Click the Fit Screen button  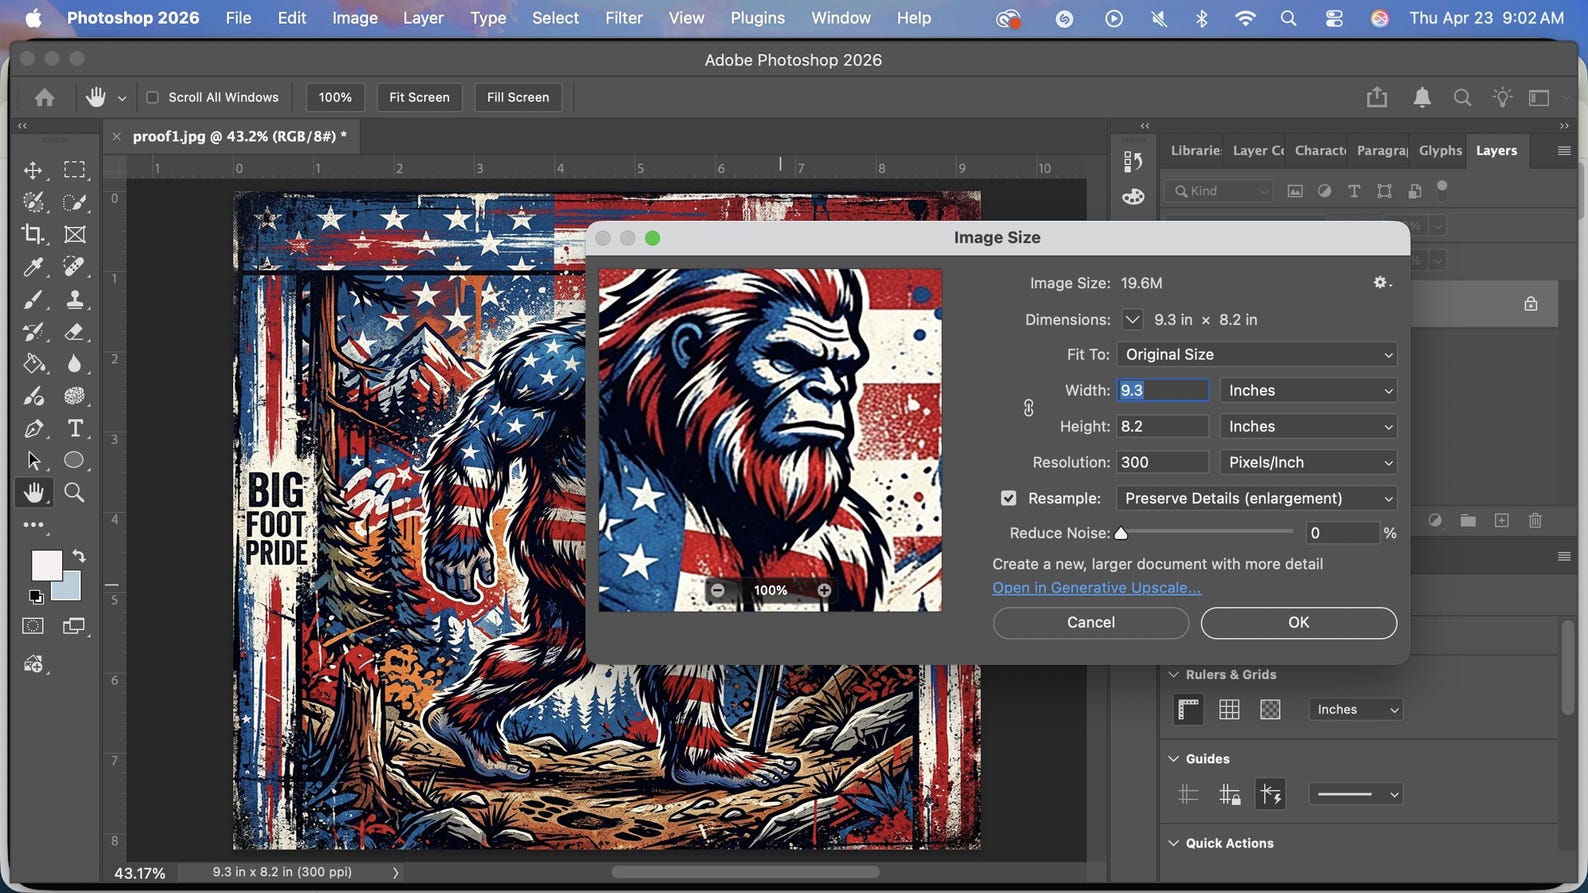tap(419, 97)
